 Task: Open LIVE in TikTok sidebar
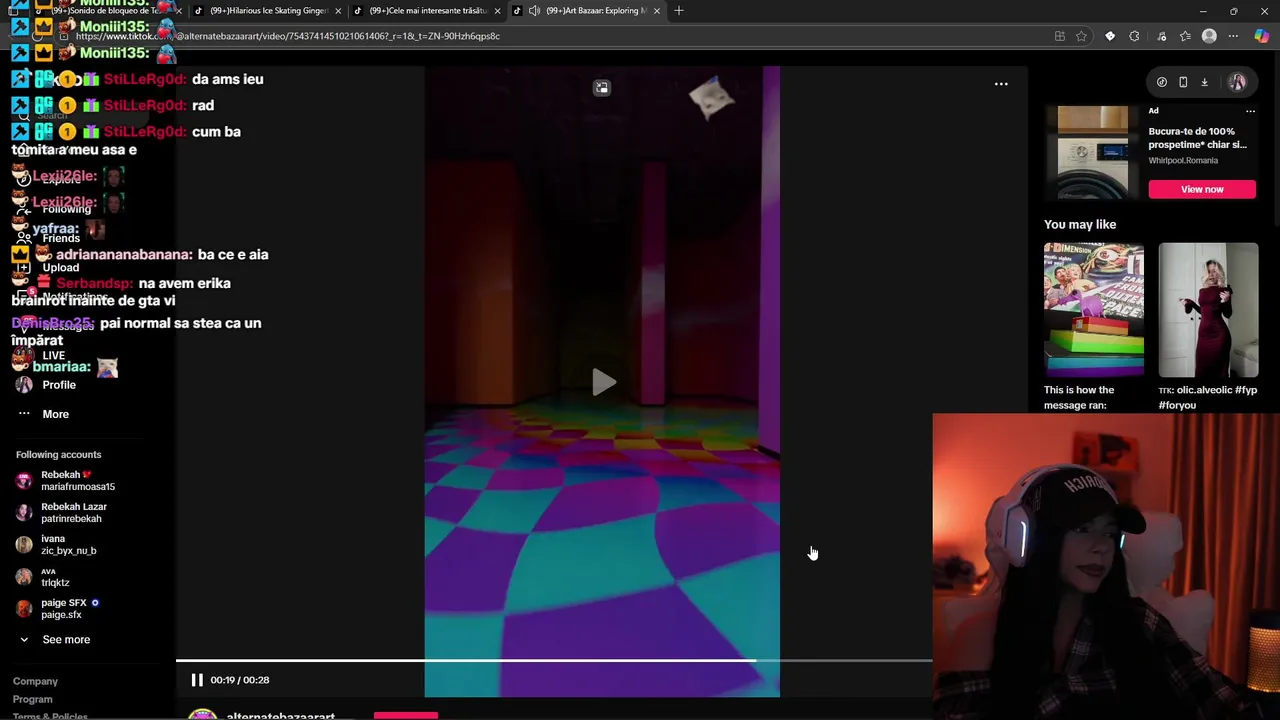53,356
